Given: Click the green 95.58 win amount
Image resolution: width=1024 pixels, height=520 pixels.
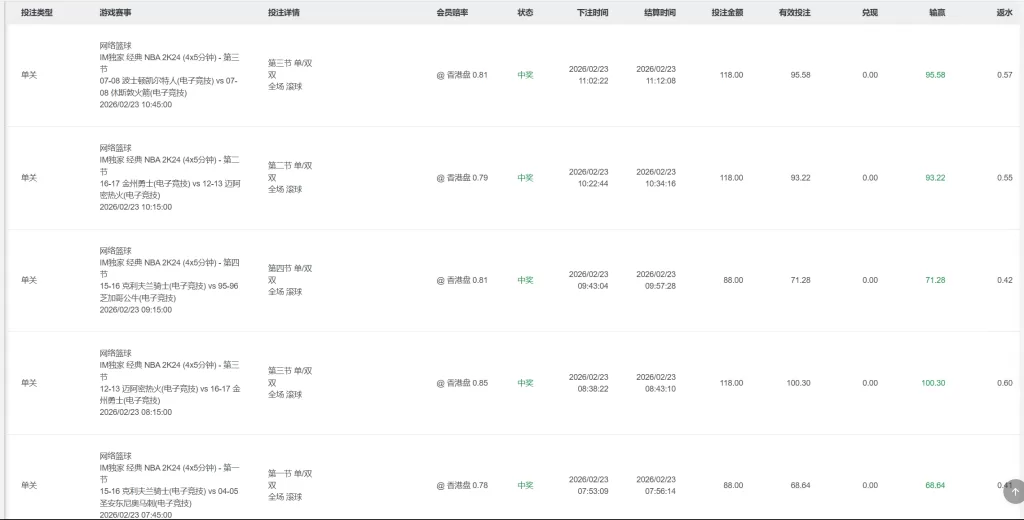Looking at the screenshot, I should [935, 75].
